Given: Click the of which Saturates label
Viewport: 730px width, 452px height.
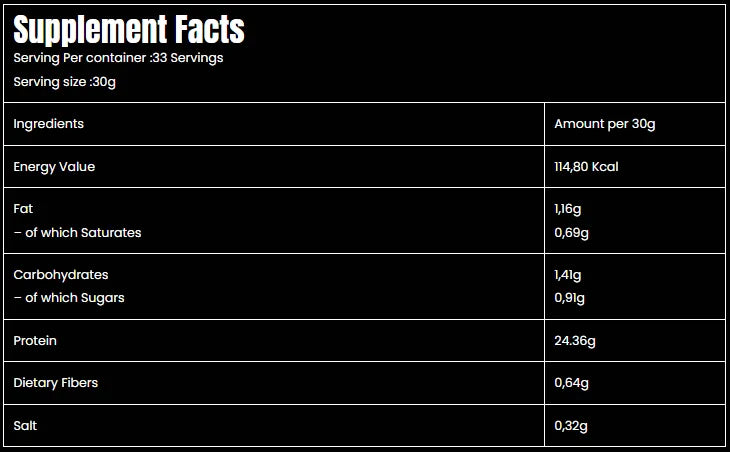Looking at the screenshot, I should click(x=77, y=233).
